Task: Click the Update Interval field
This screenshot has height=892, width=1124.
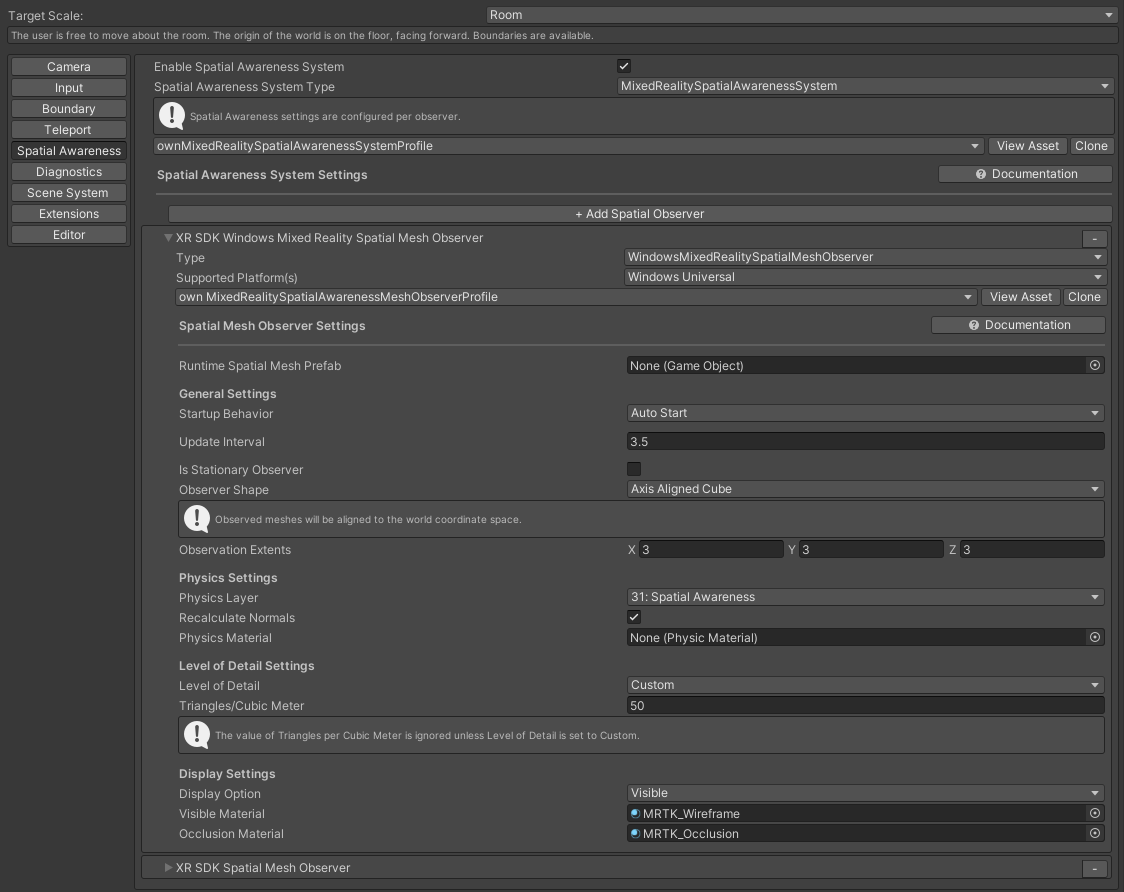Action: 865,441
